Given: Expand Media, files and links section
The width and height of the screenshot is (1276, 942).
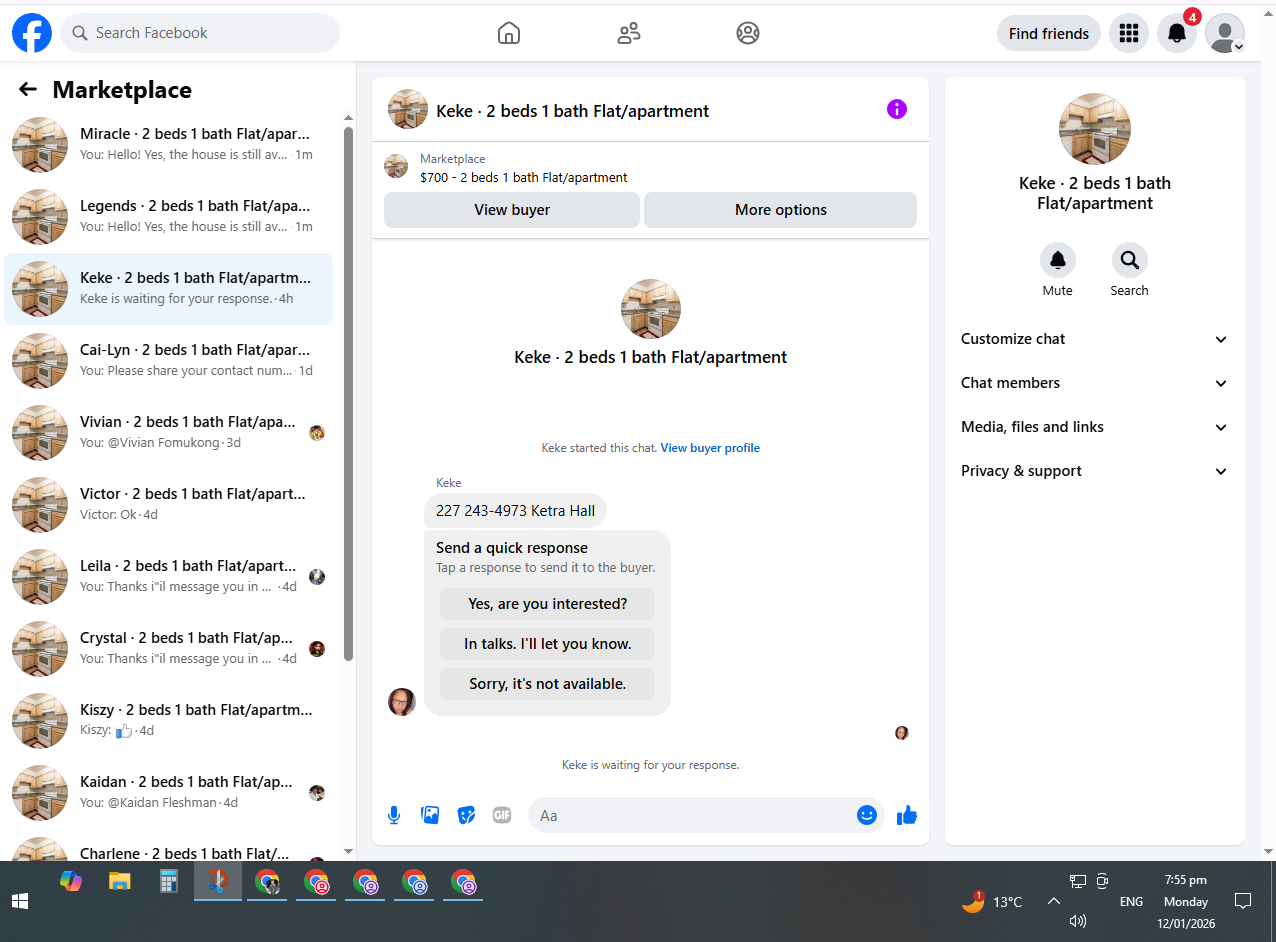Looking at the screenshot, I should (1094, 427).
